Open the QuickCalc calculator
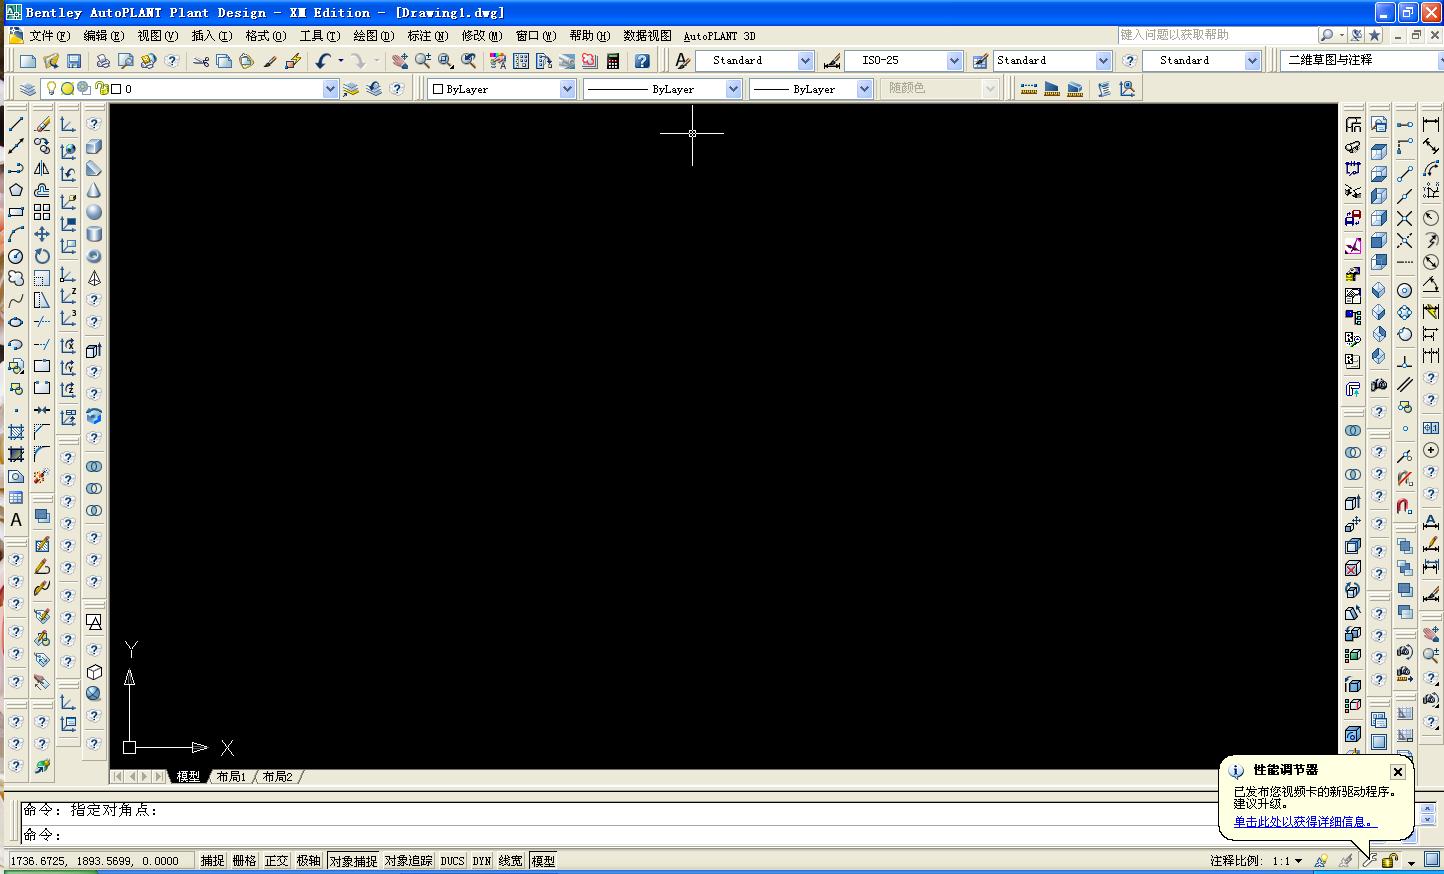Screen dimensions: 1444x874 pos(613,61)
